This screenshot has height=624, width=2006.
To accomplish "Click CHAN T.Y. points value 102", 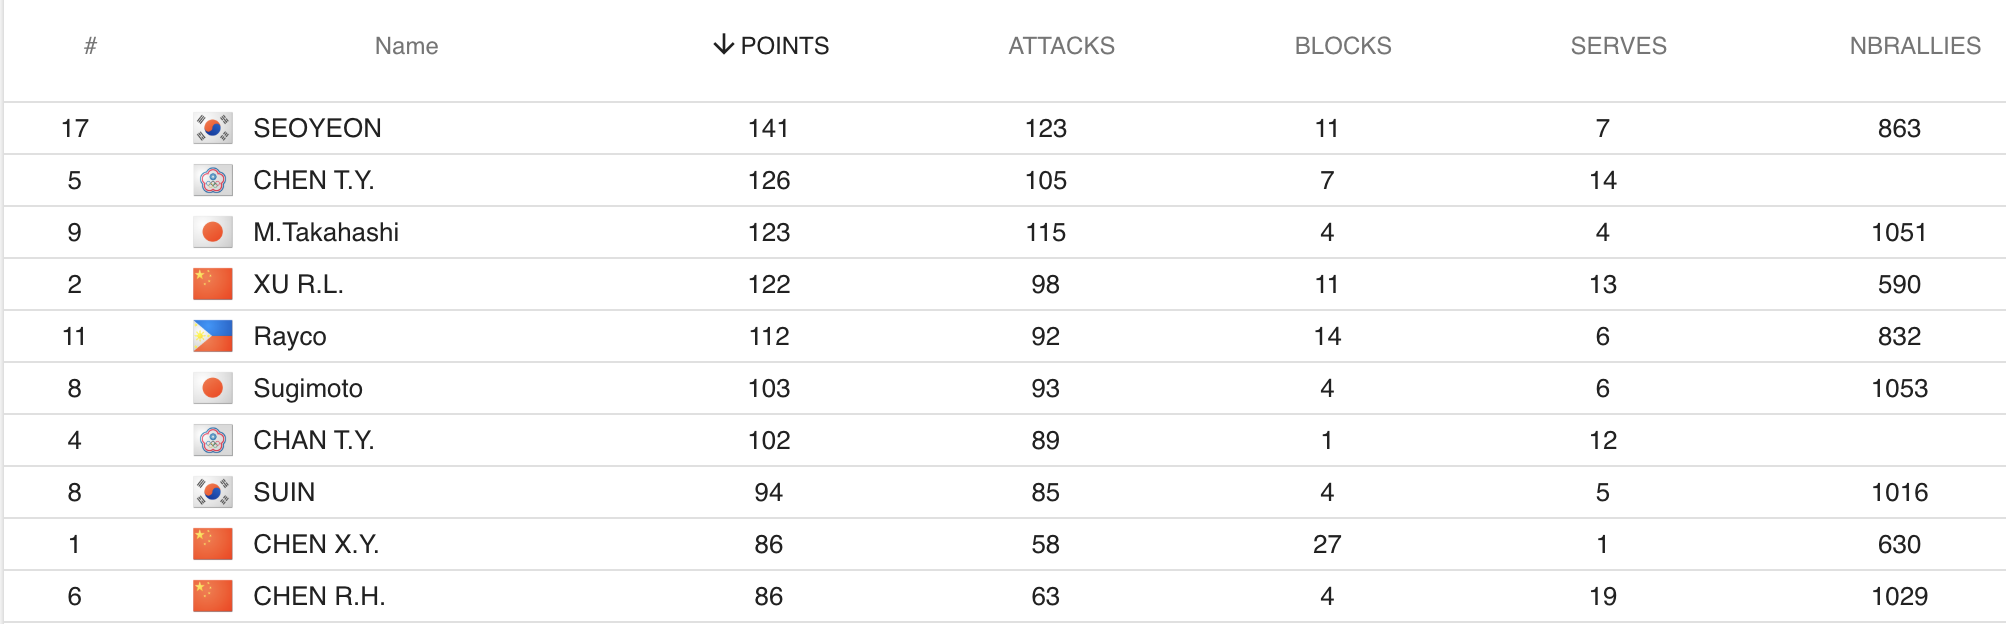I will 769,440.
